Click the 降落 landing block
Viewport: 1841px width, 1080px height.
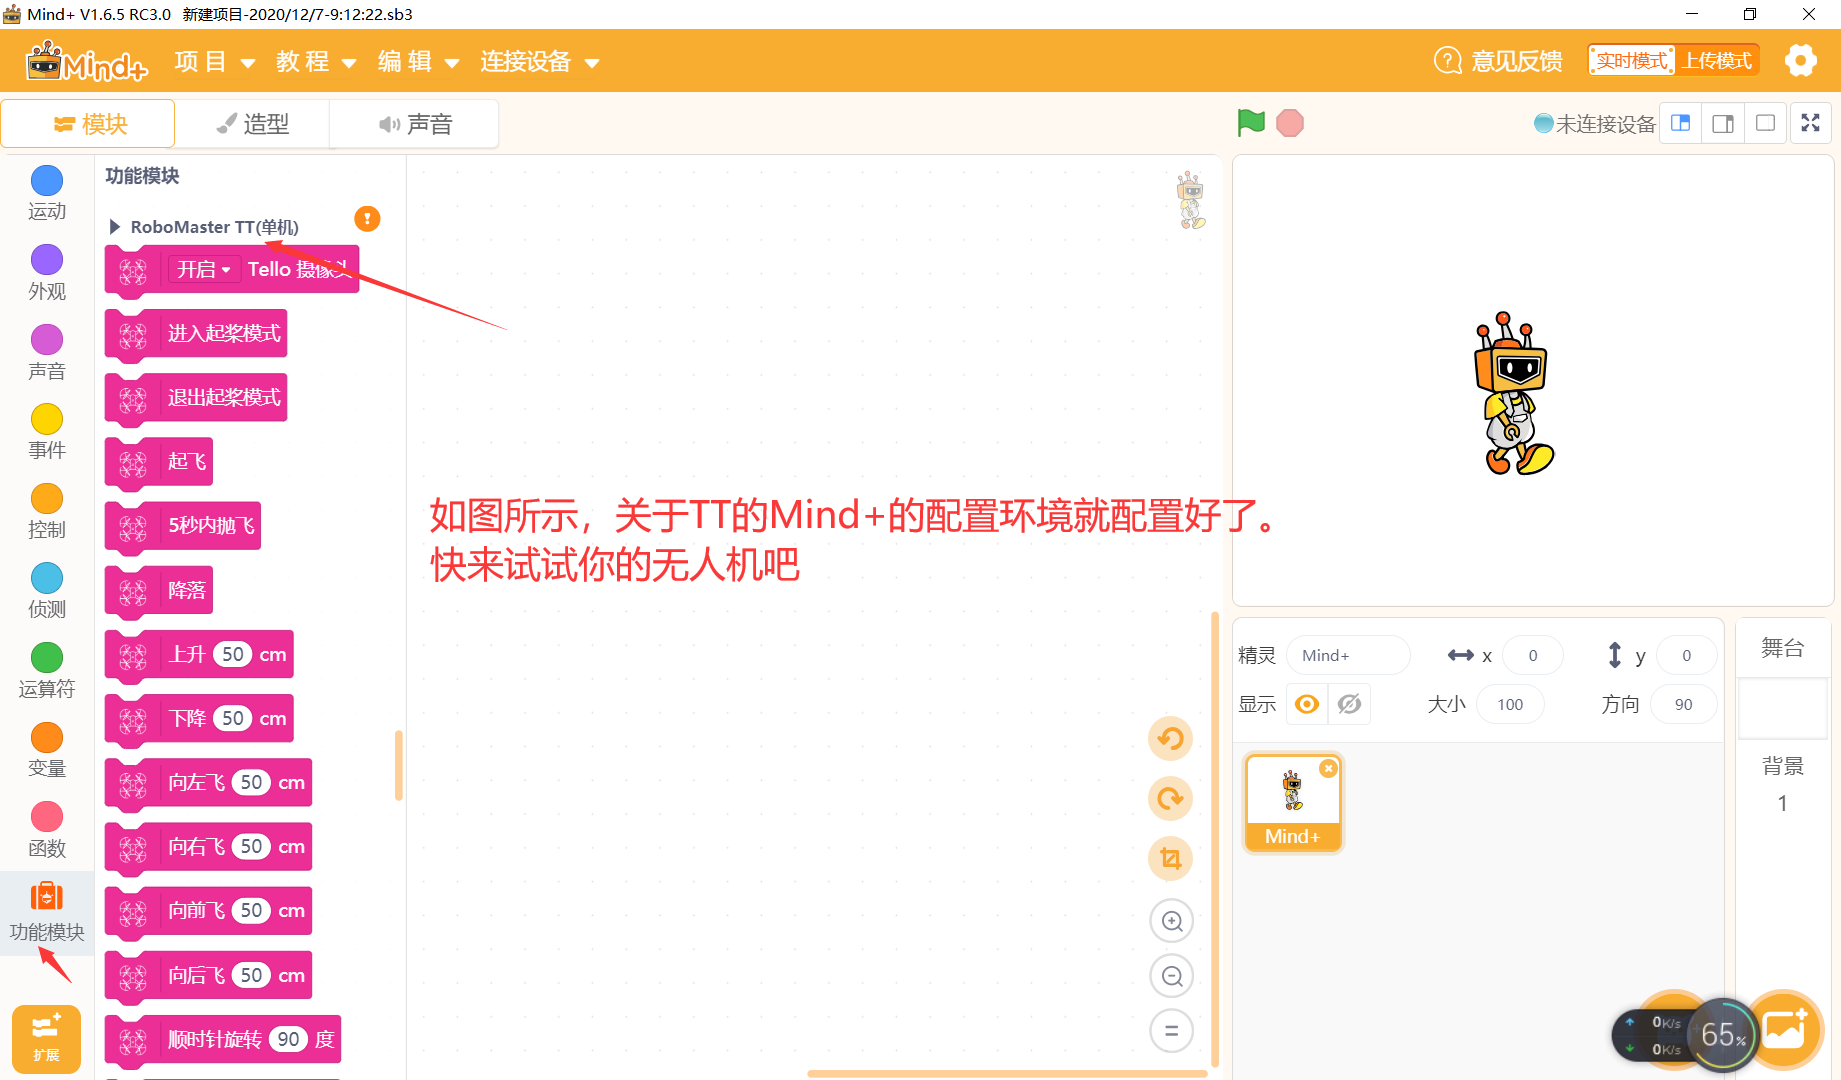point(159,591)
